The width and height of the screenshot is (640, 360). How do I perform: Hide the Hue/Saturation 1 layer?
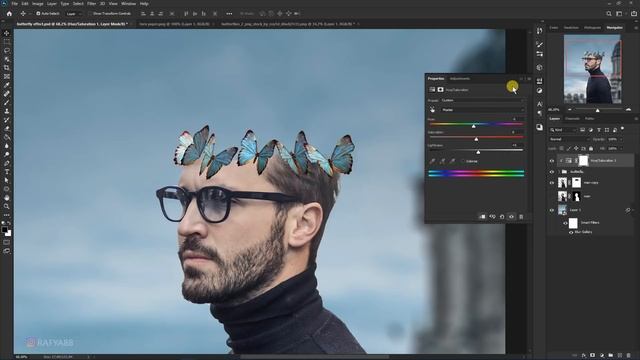coord(552,161)
